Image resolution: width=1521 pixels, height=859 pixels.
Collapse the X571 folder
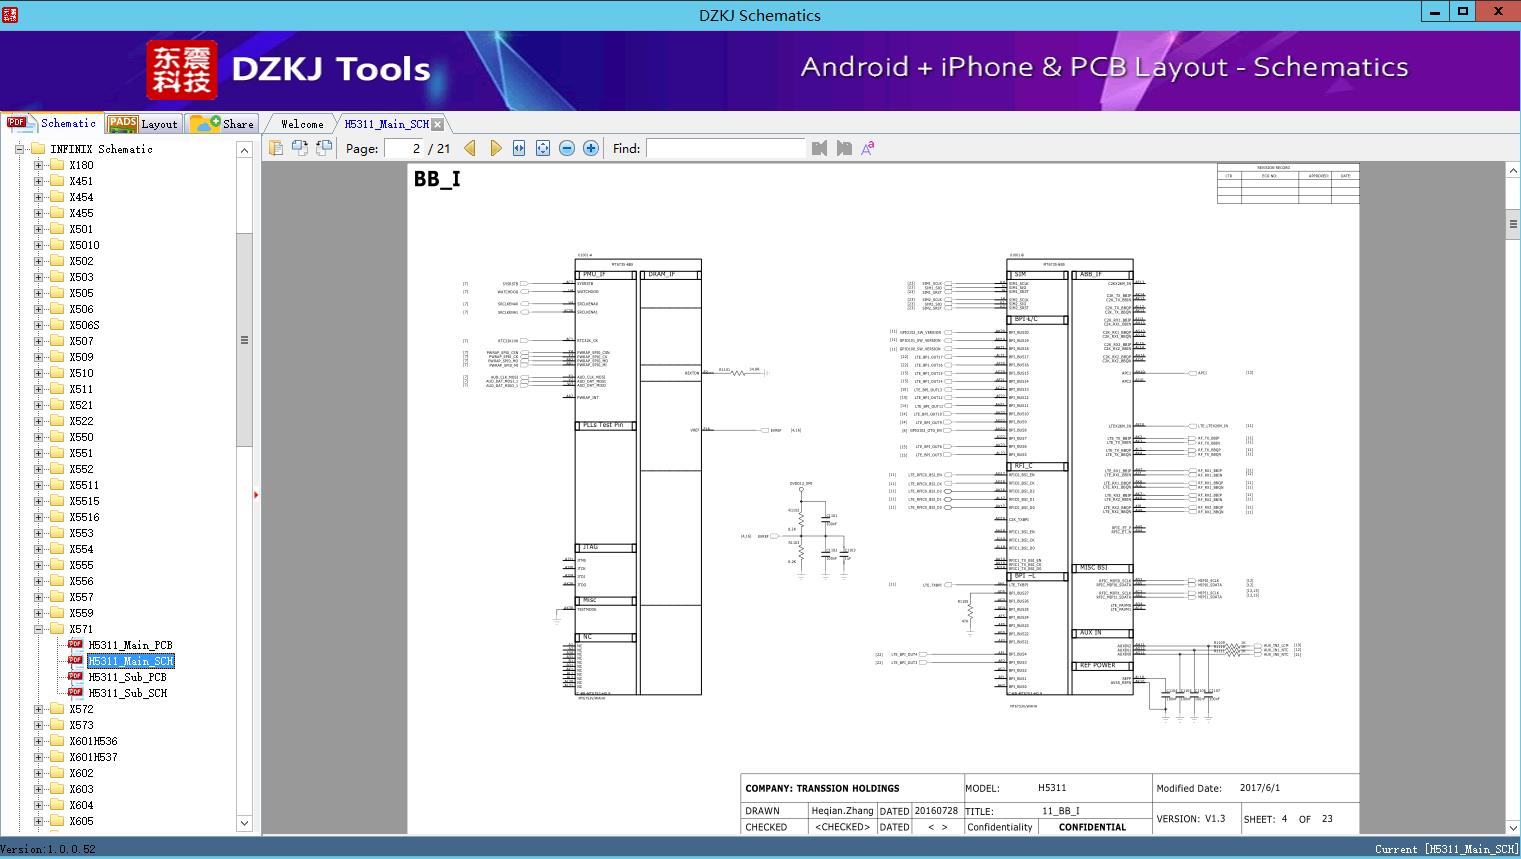click(38, 629)
